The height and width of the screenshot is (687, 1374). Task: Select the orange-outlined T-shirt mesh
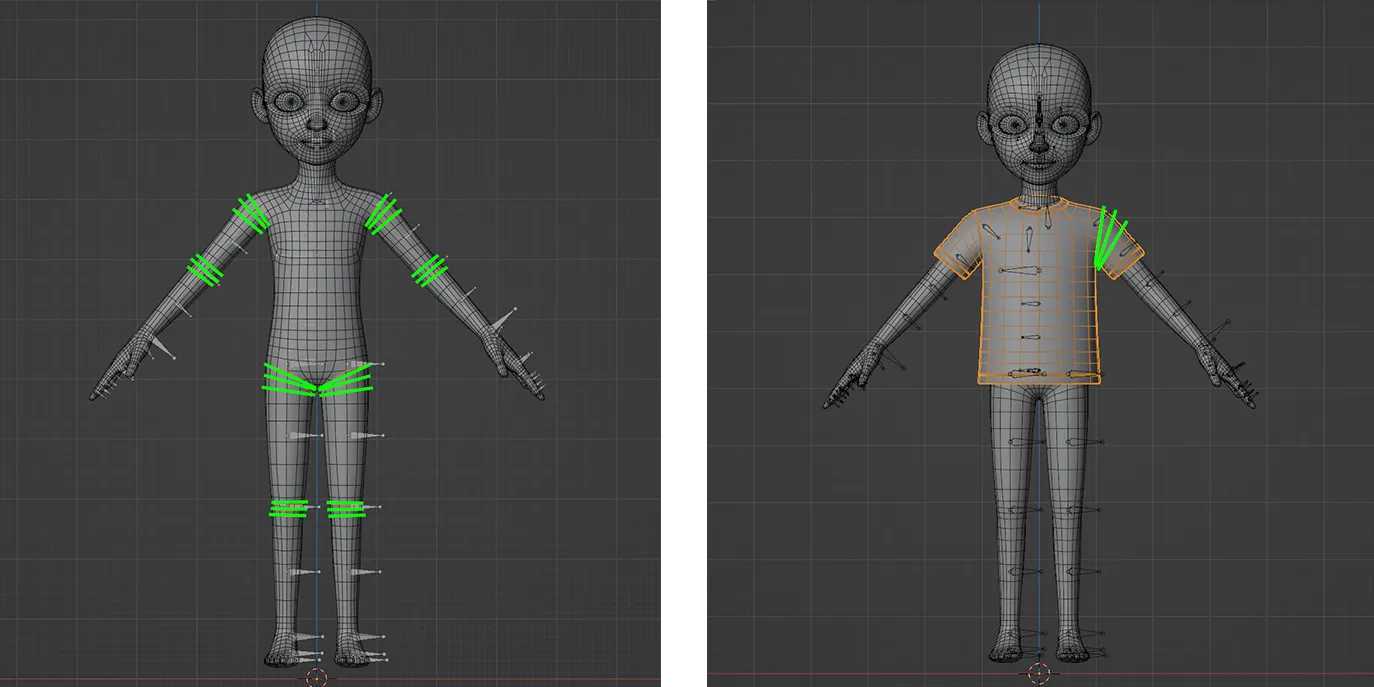point(1040,291)
